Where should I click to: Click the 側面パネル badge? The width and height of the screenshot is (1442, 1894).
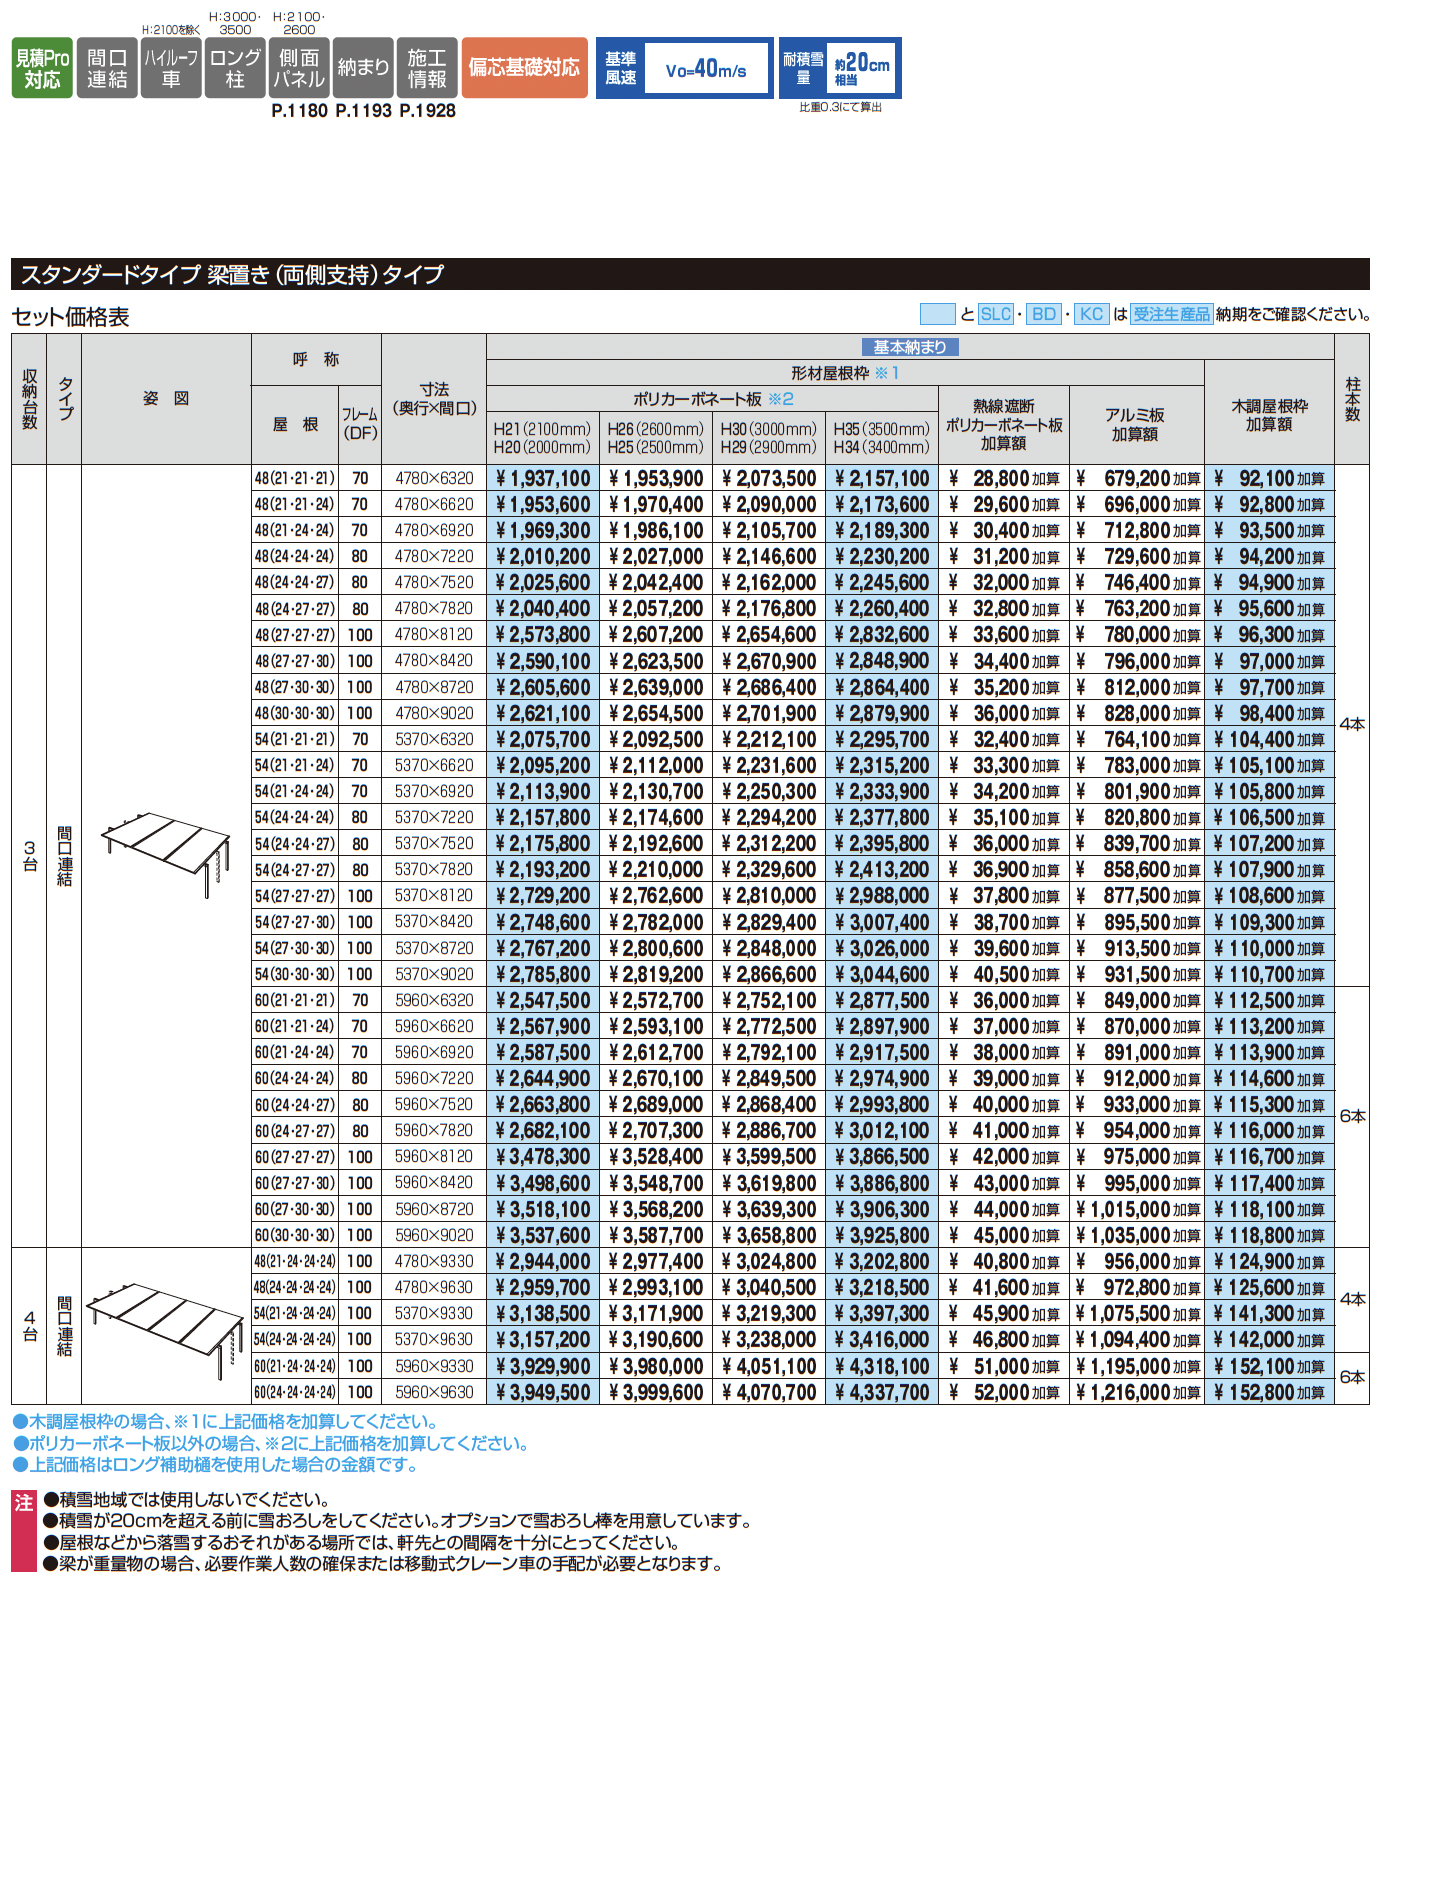point(299,68)
